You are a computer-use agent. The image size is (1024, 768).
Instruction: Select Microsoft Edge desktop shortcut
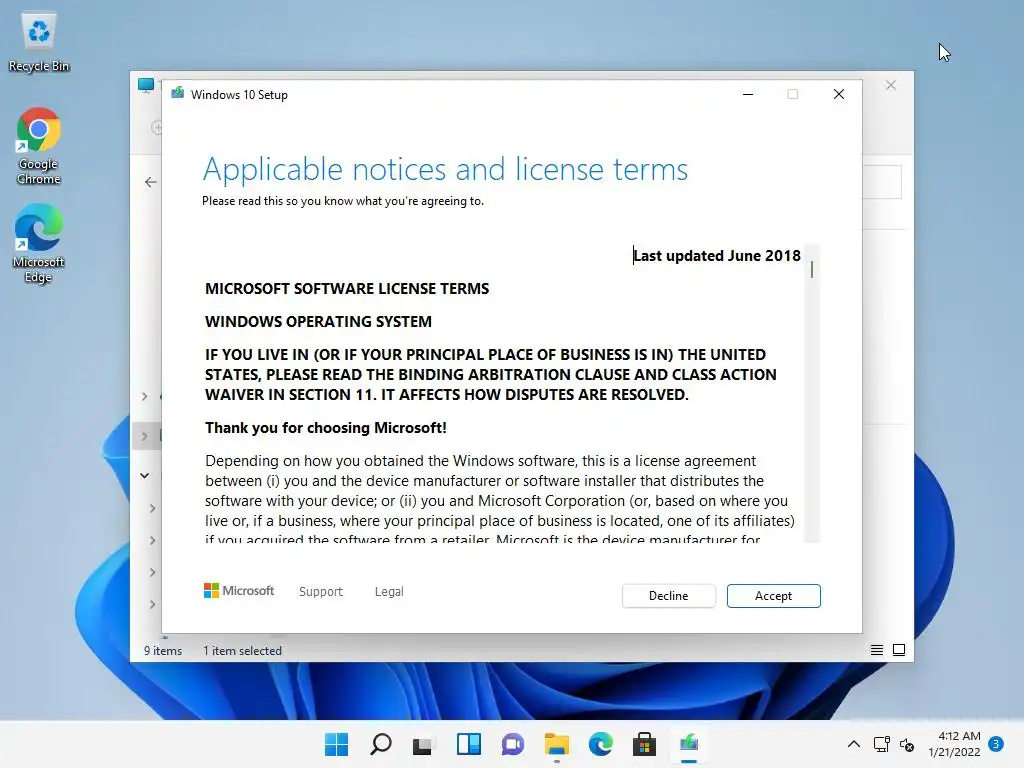tap(39, 244)
